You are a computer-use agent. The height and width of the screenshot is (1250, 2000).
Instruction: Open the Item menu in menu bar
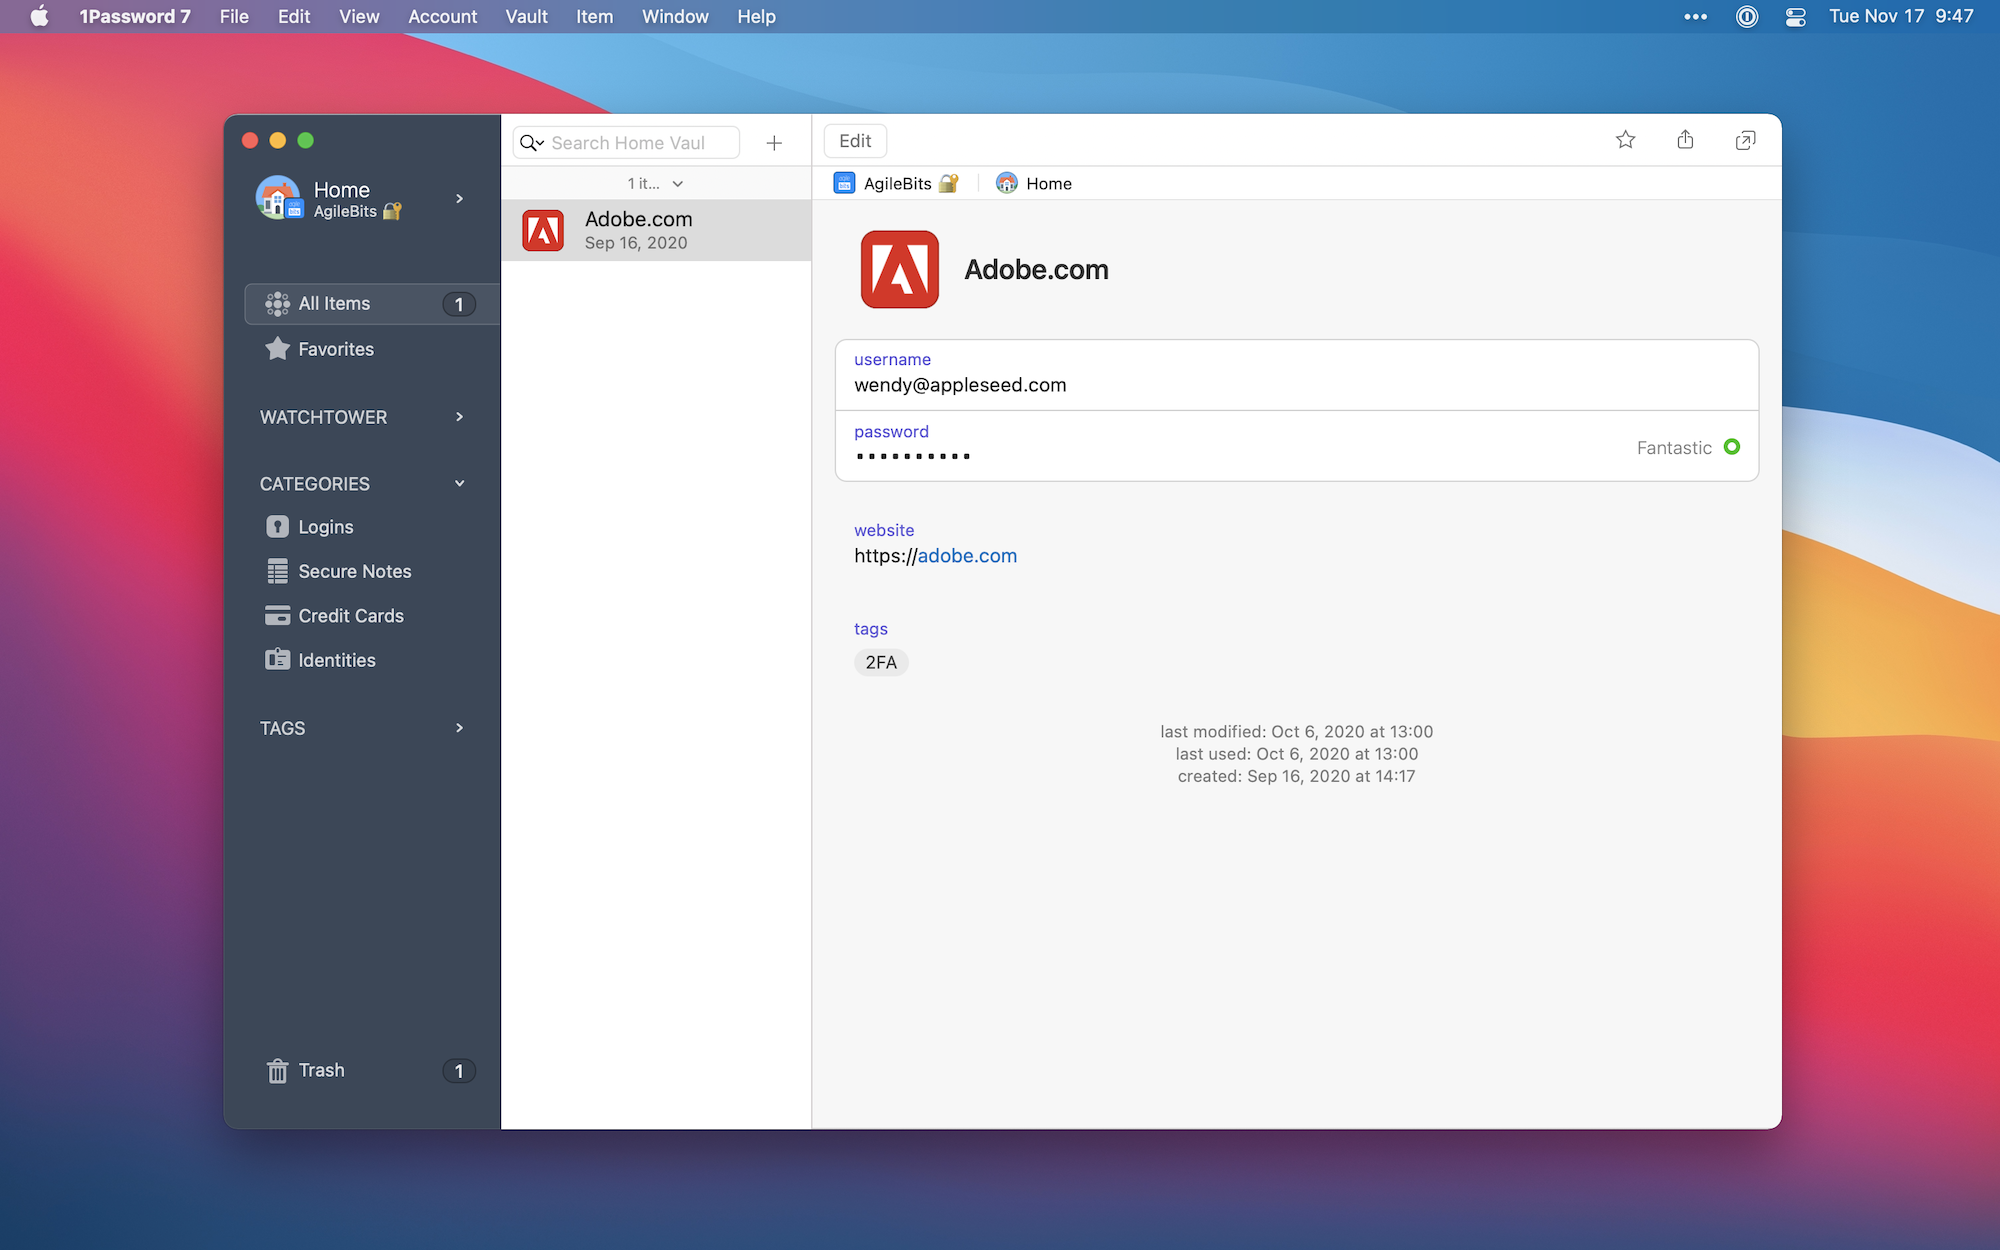[593, 16]
